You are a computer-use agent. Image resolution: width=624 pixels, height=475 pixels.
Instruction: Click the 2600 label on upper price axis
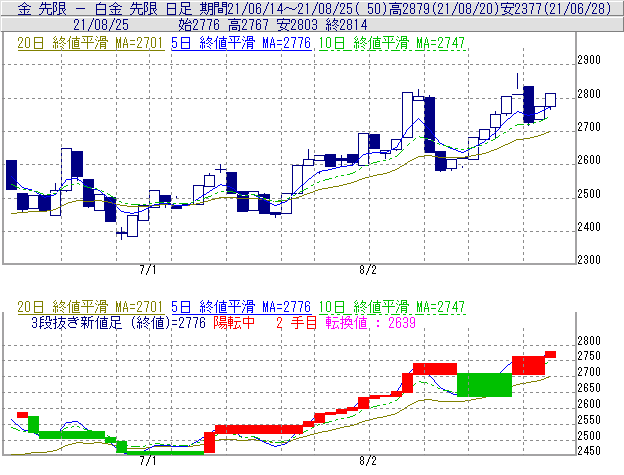coord(589,160)
